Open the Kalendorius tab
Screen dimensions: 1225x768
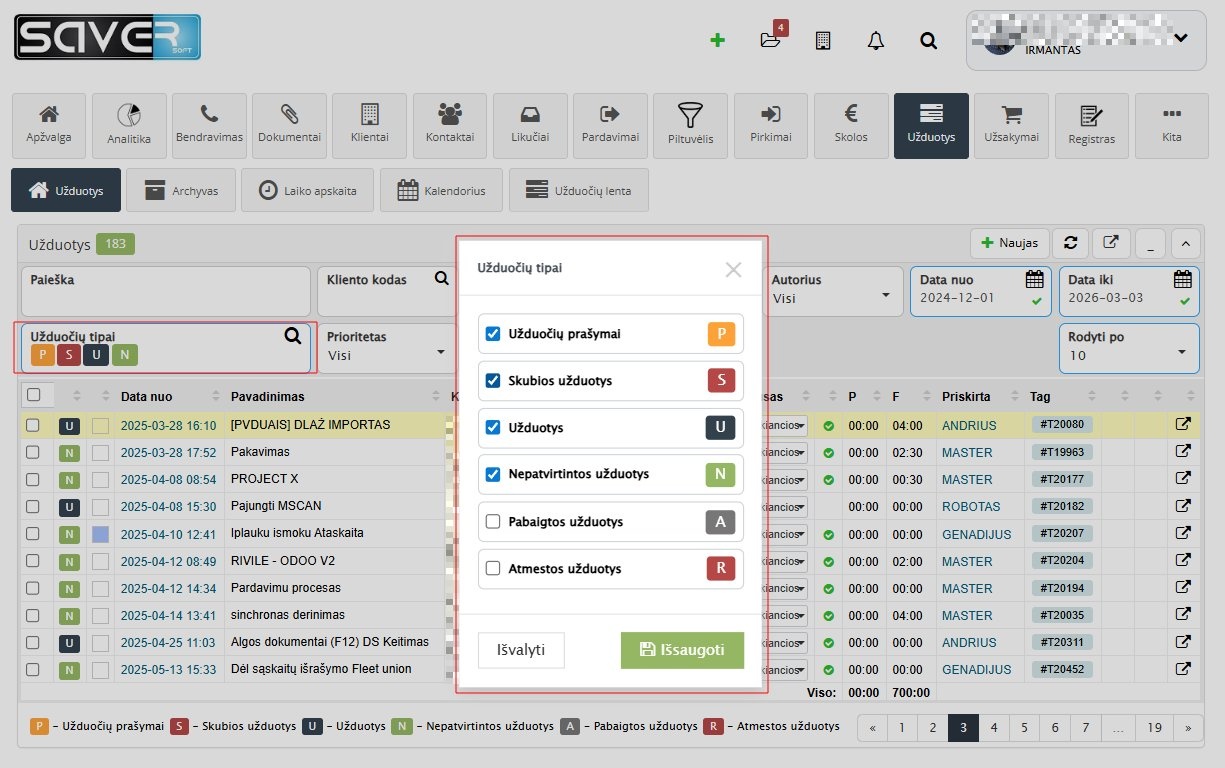(x=440, y=190)
